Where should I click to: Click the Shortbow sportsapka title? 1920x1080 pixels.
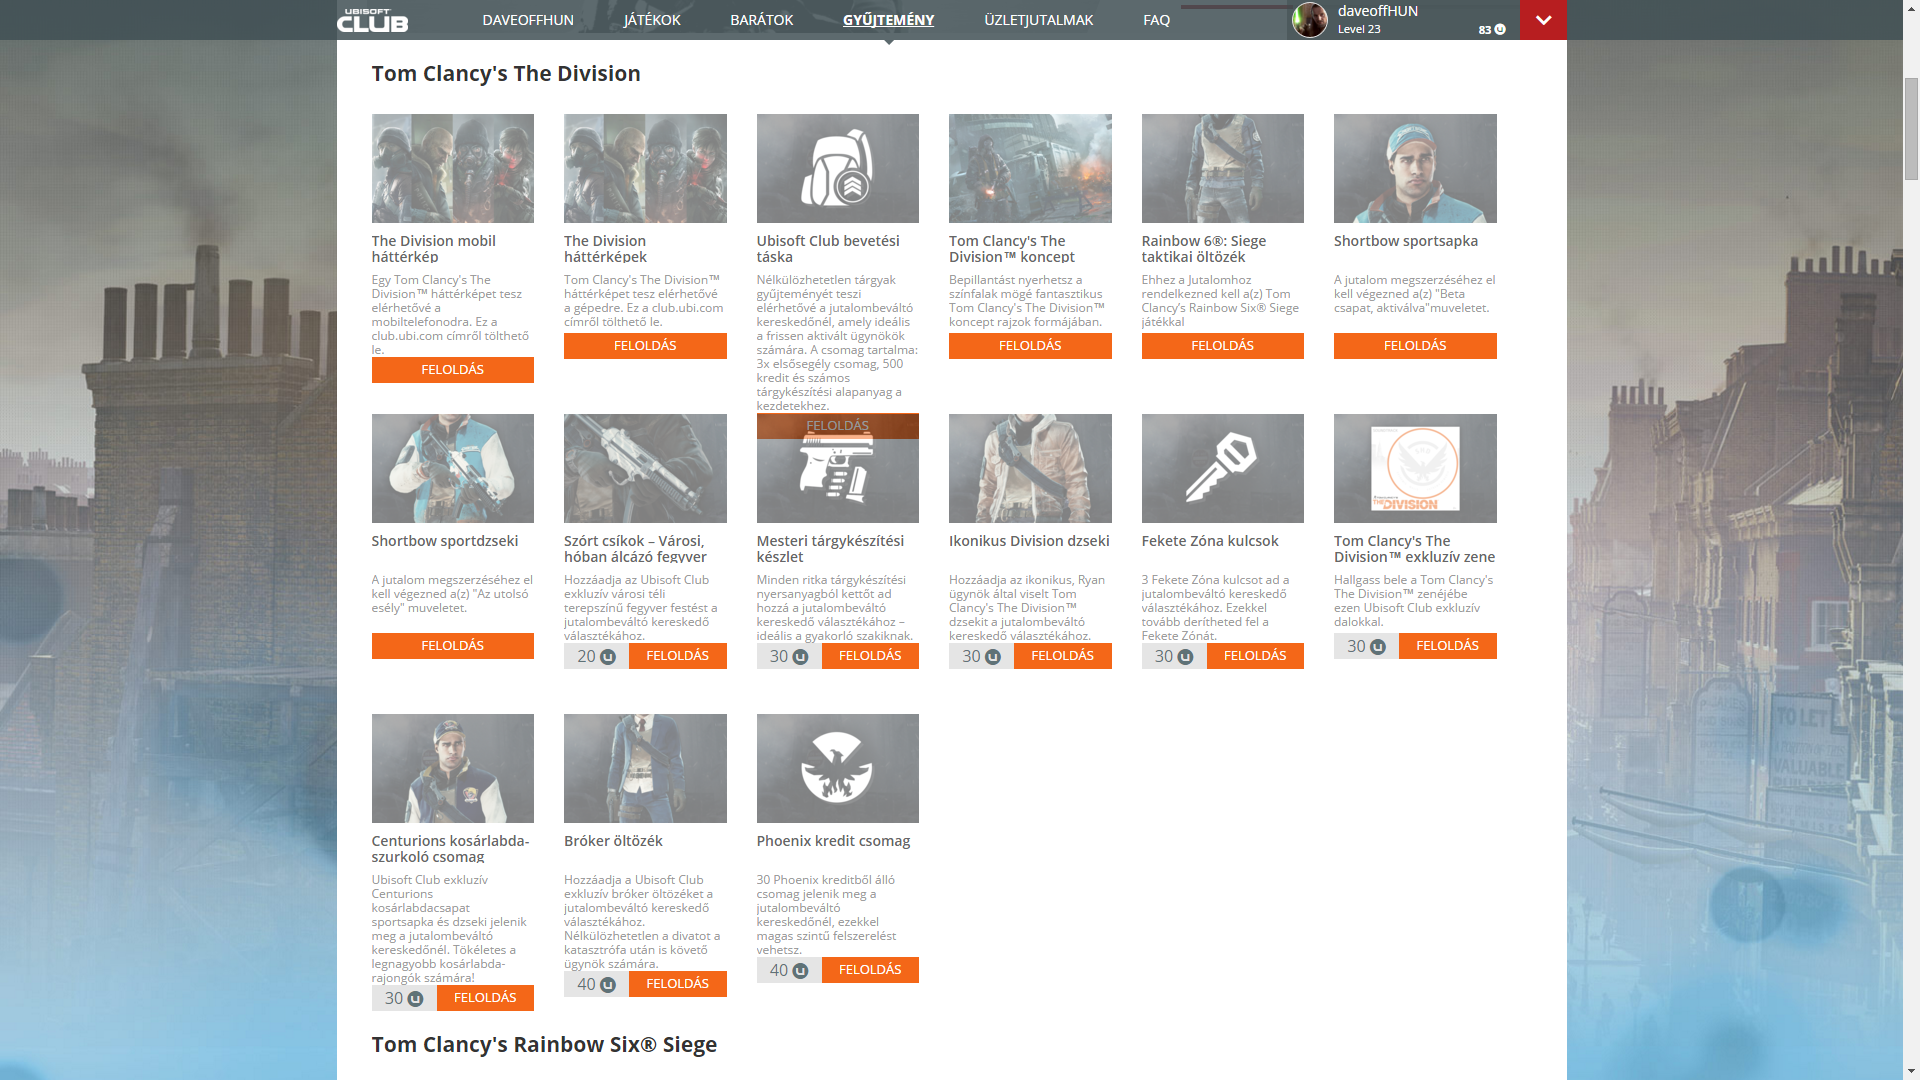(1406, 241)
